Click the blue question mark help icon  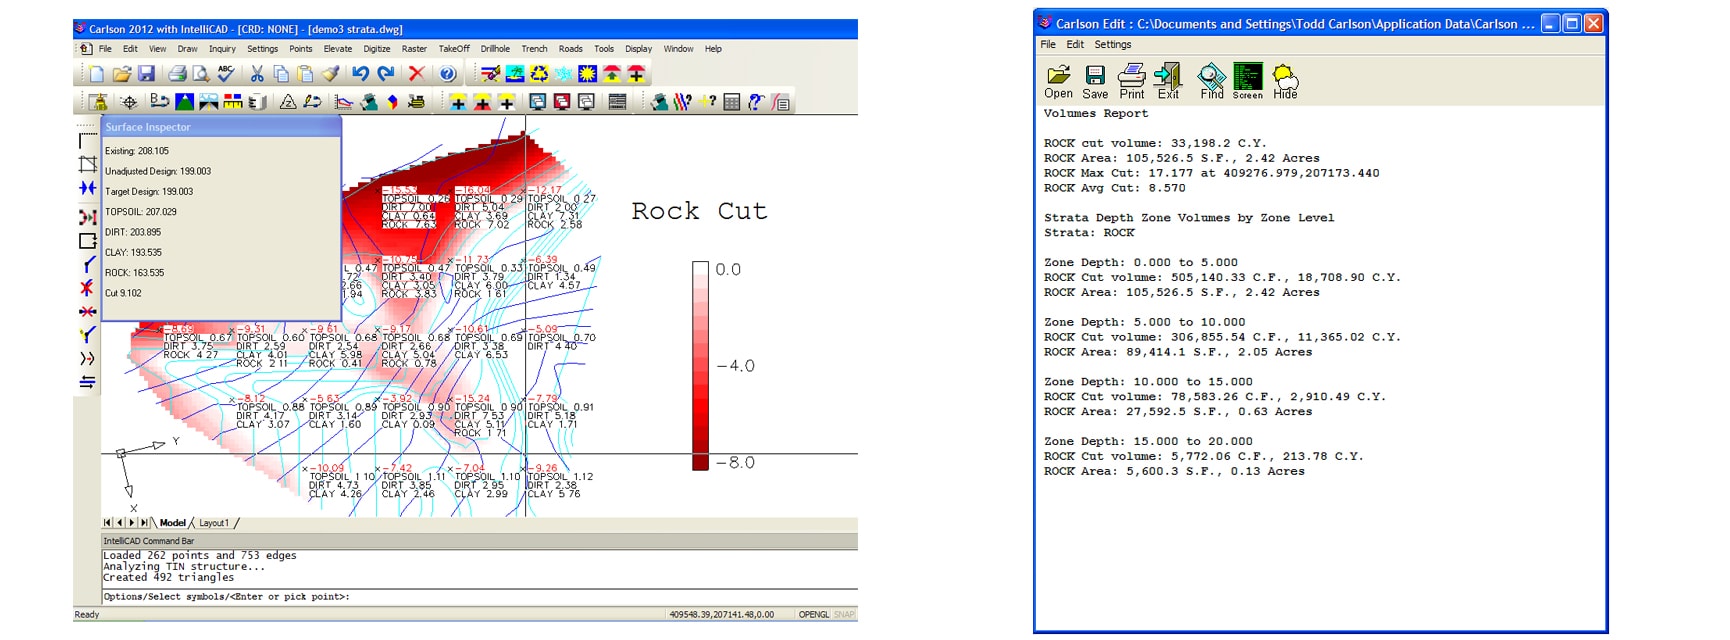click(448, 74)
